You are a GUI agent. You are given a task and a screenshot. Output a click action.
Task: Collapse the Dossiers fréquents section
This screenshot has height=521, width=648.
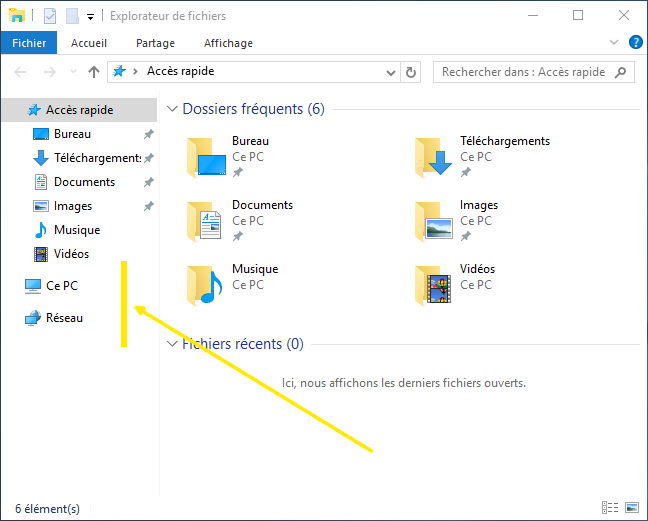click(x=172, y=109)
